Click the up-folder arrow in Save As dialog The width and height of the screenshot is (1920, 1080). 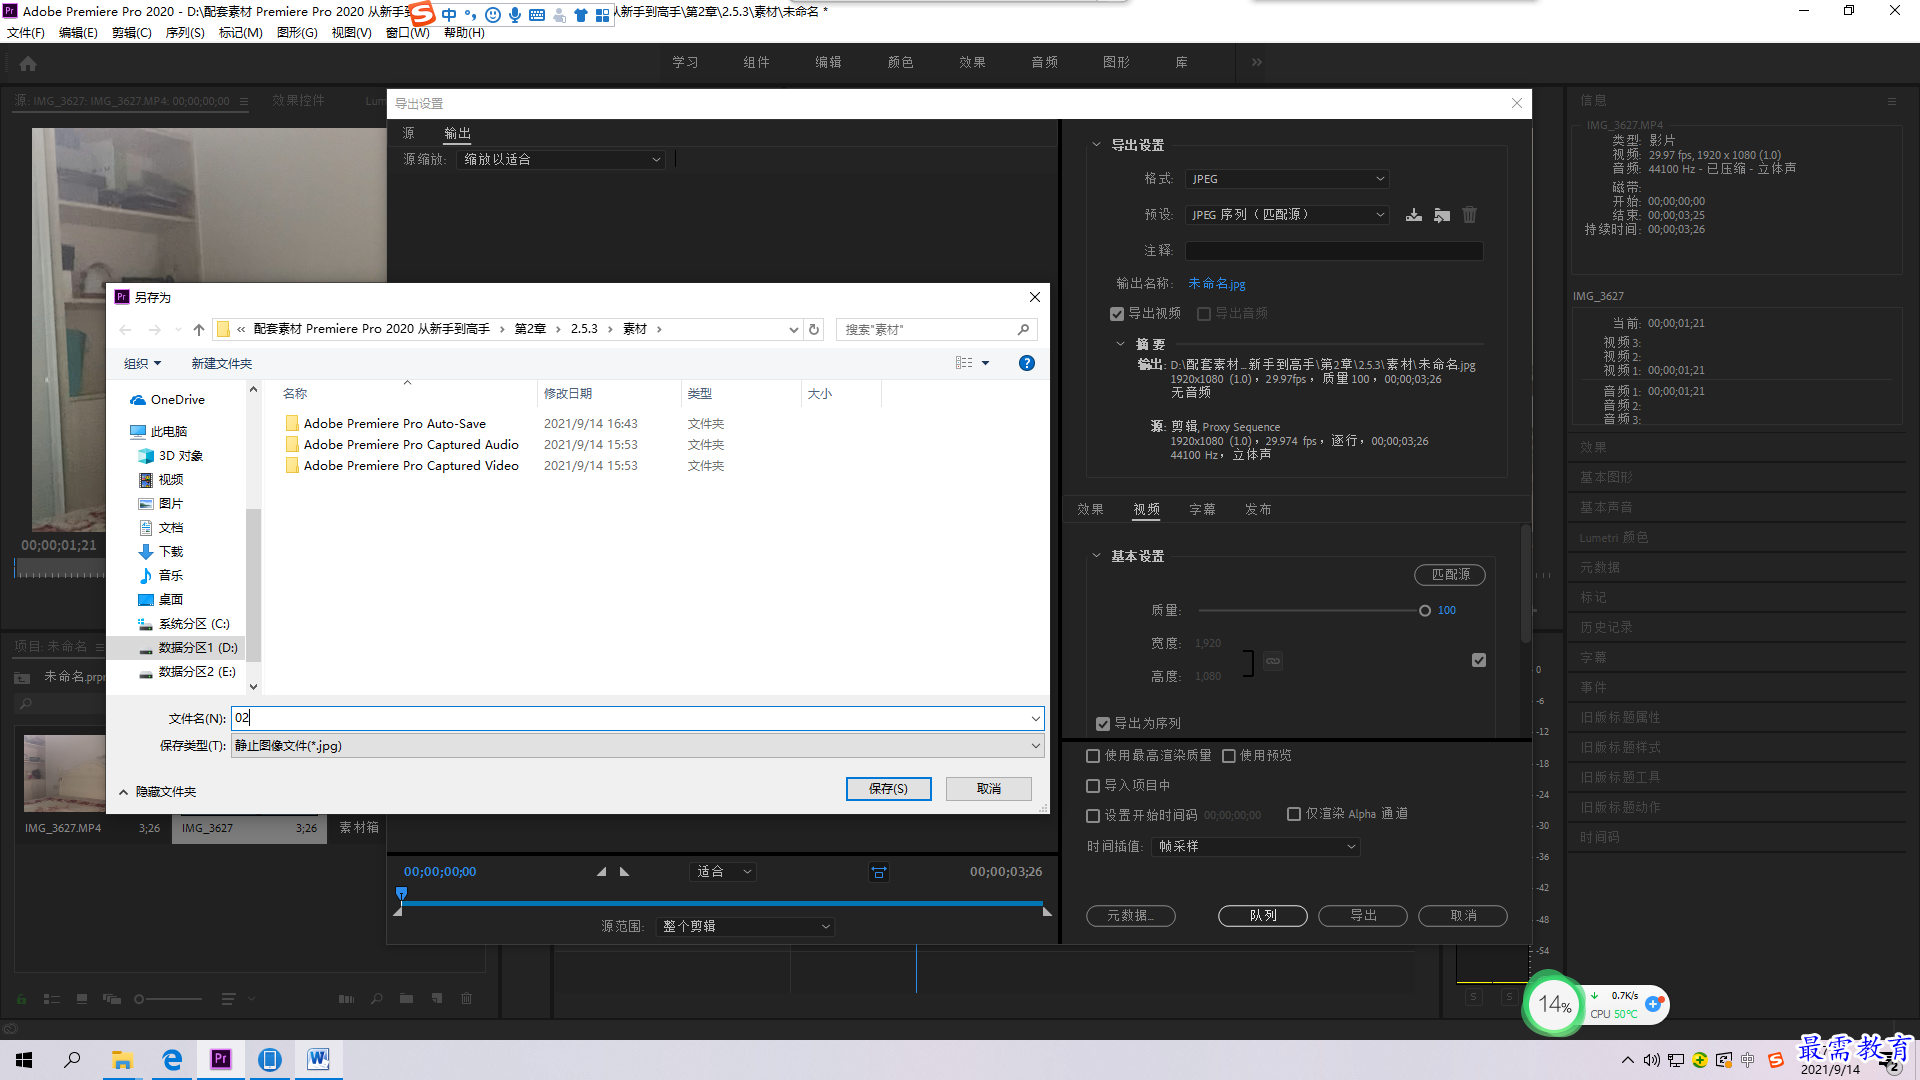(x=198, y=329)
